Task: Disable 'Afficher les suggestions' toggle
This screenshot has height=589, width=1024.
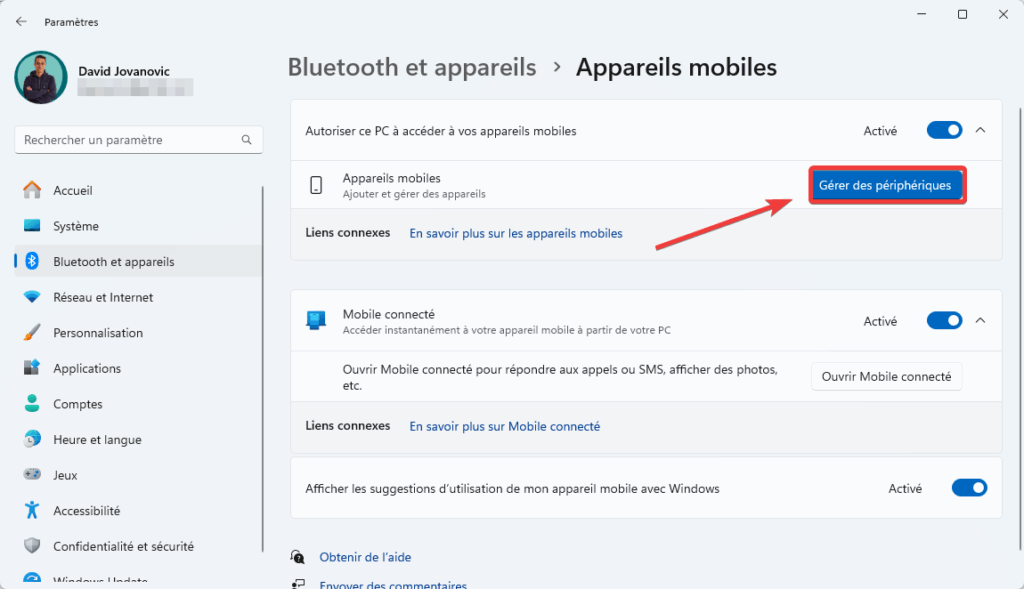Action: pos(969,488)
